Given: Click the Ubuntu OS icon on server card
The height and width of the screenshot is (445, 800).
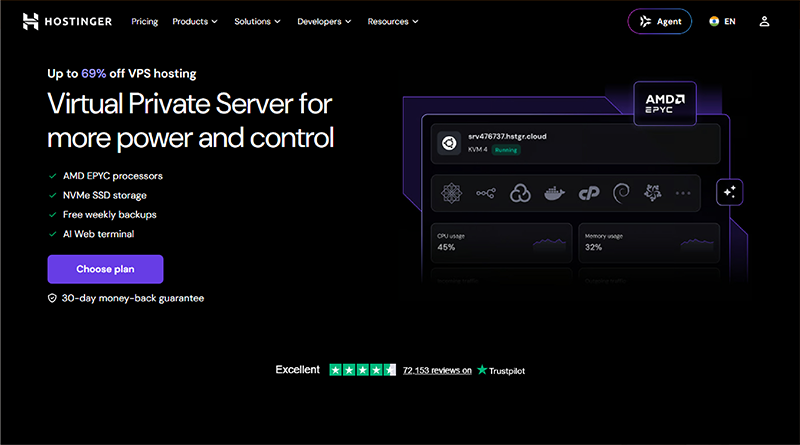Looking at the screenshot, I should click(x=449, y=143).
